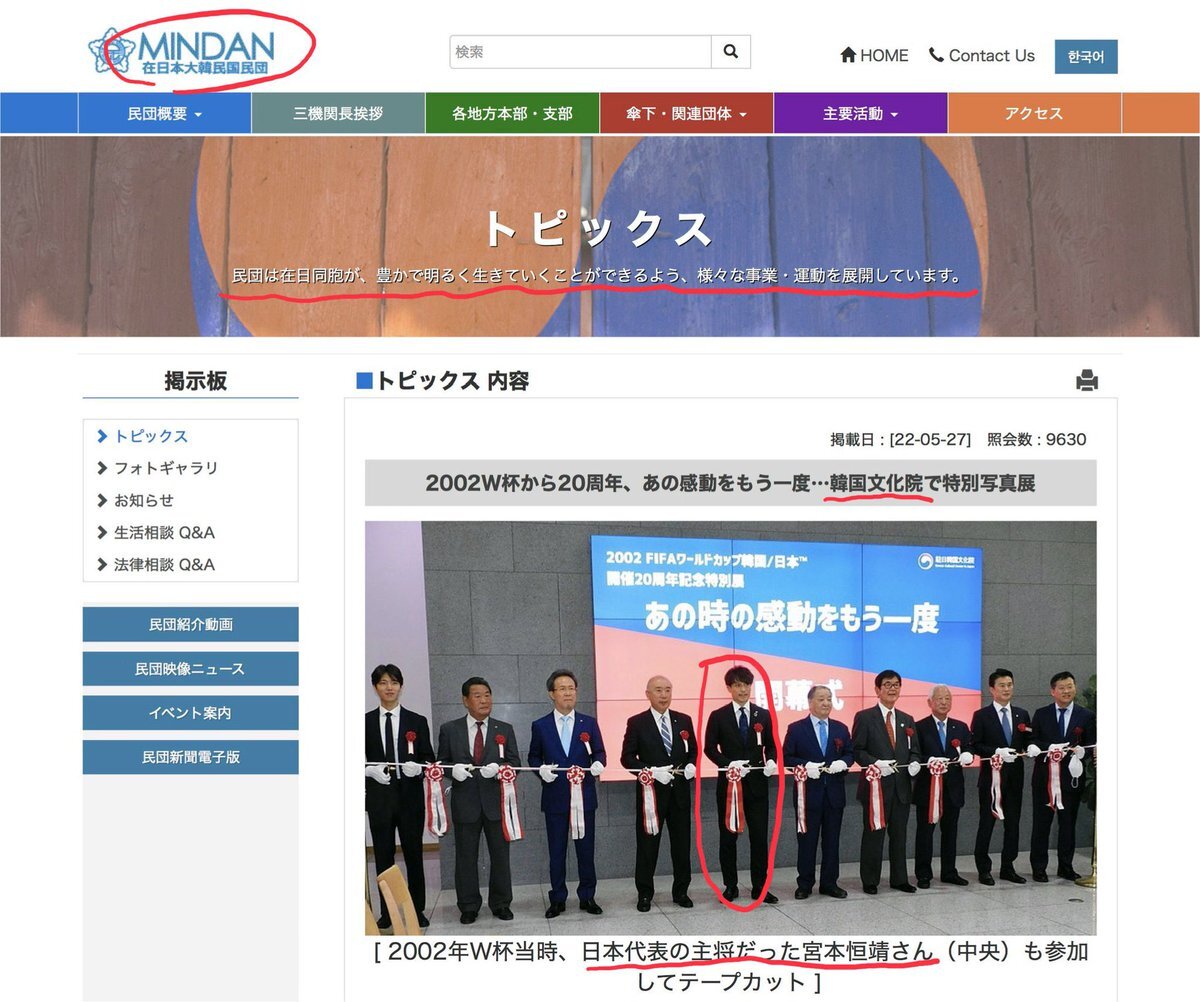
Task: Click the 民団紹介動画 button
Action: [190, 624]
